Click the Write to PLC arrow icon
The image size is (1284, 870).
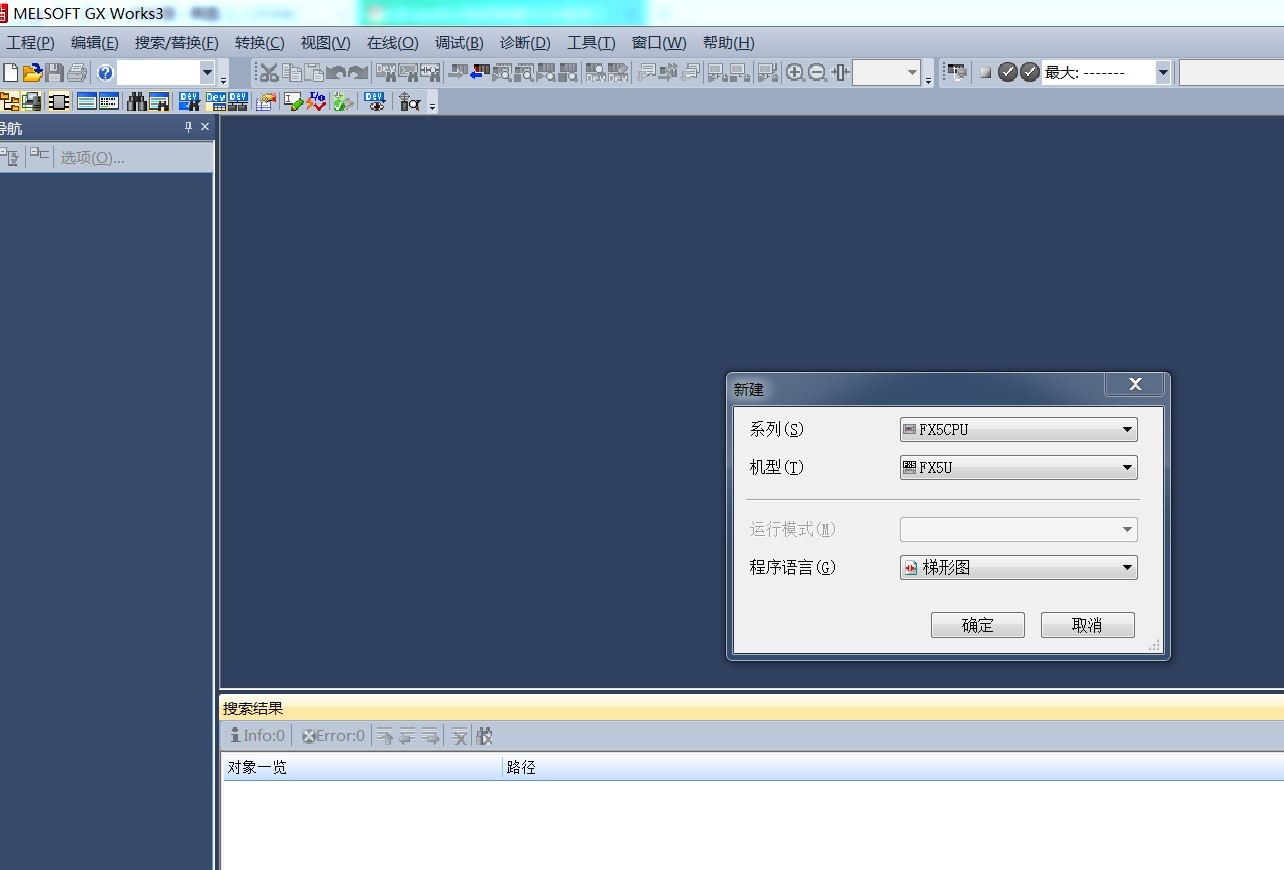(x=458, y=72)
